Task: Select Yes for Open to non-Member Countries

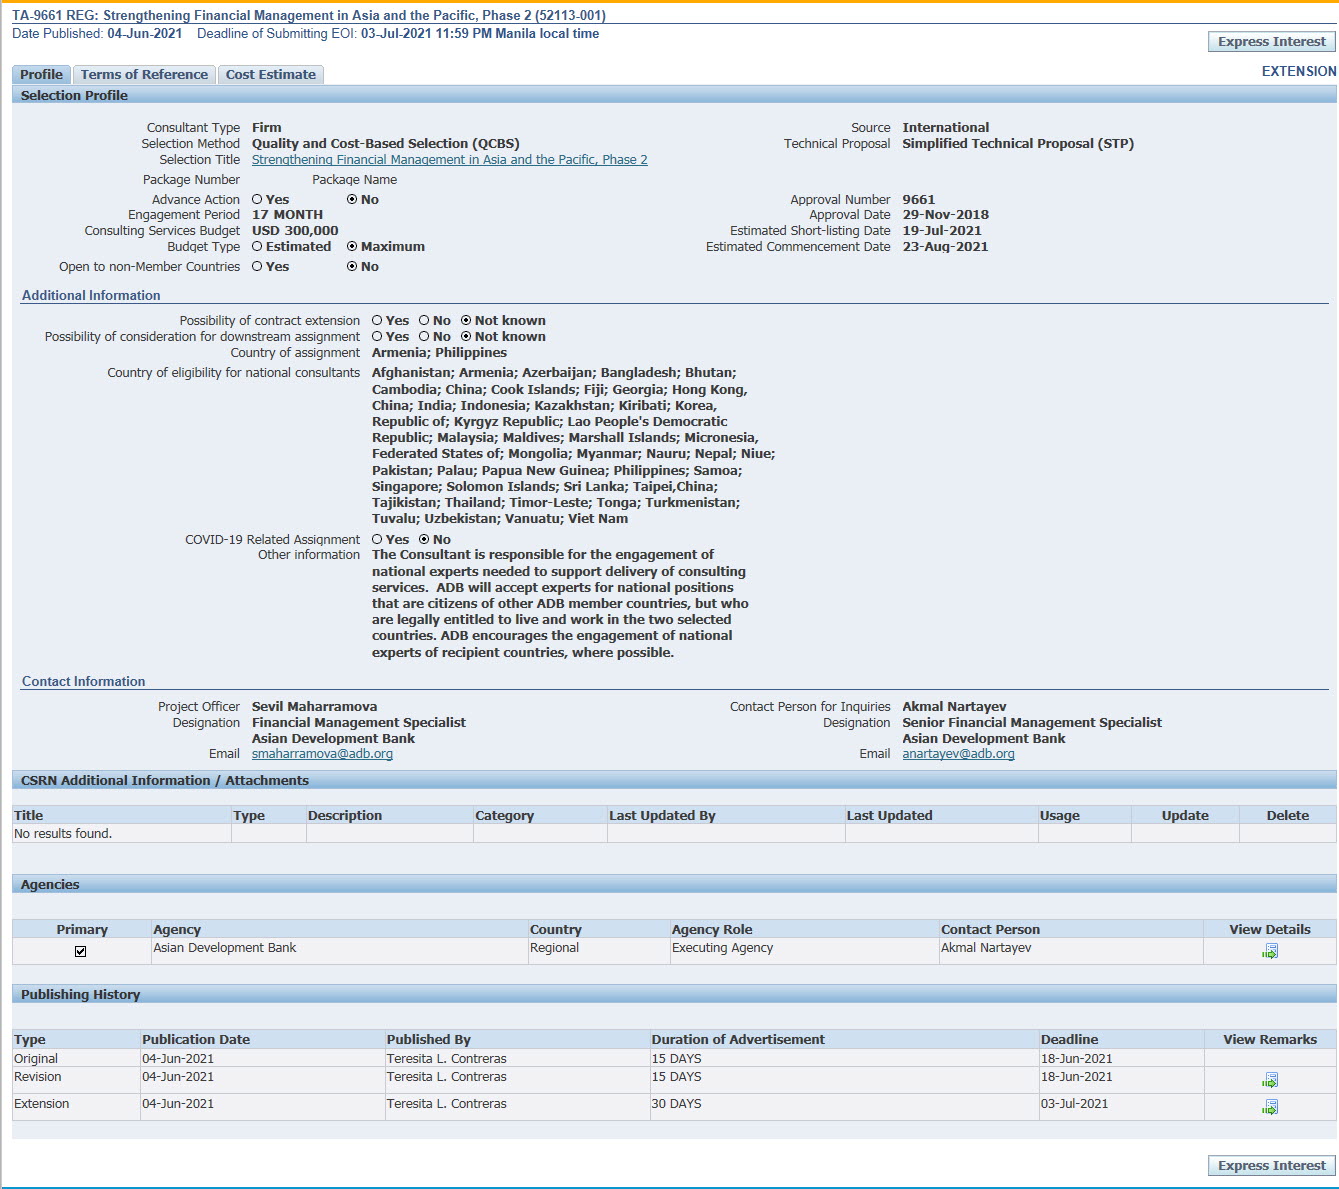Action: [x=257, y=267]
